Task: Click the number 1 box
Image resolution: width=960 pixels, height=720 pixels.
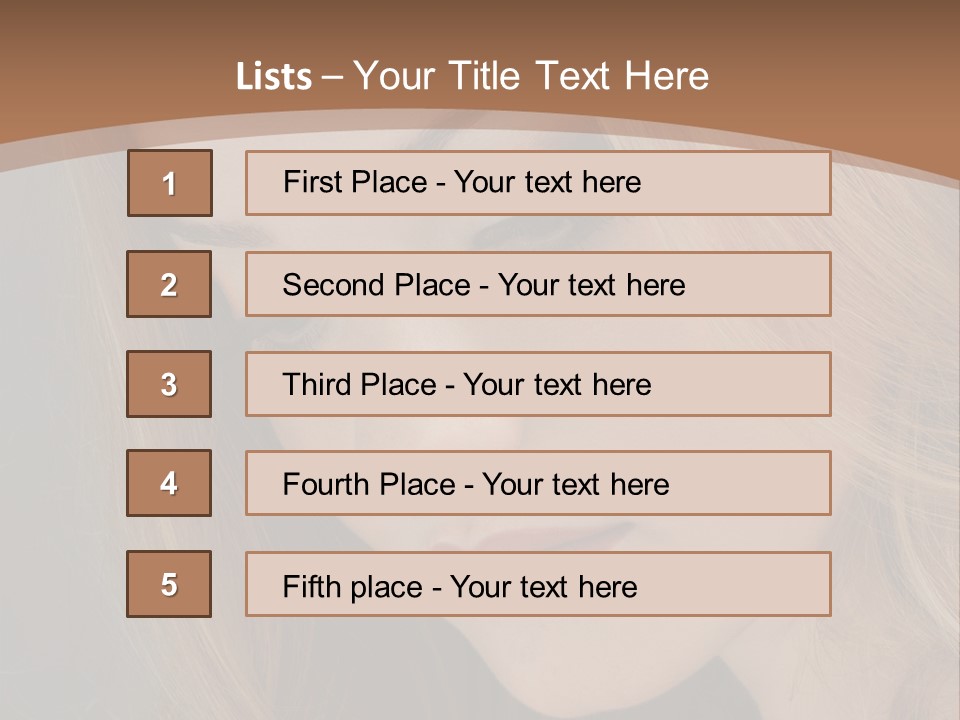Action: coord(169,183)
